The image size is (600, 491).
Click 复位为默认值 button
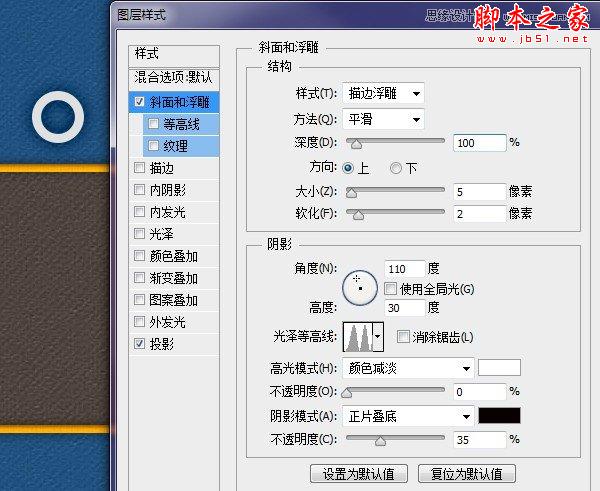point(467,474)
